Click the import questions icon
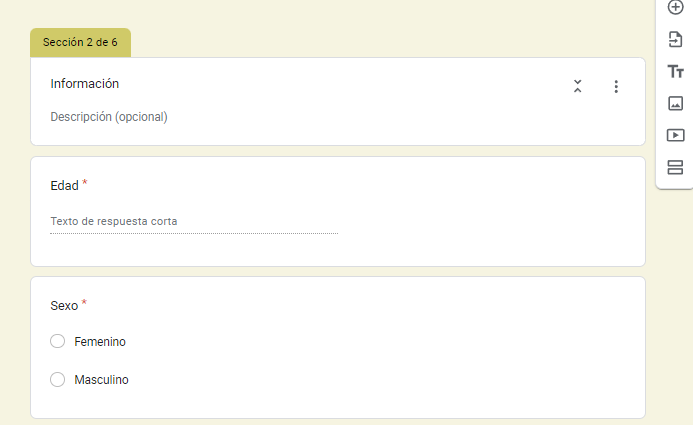Image resolution: width=693 pixels, height=425 pixels. pyautogui.click(x=675, y=40)
